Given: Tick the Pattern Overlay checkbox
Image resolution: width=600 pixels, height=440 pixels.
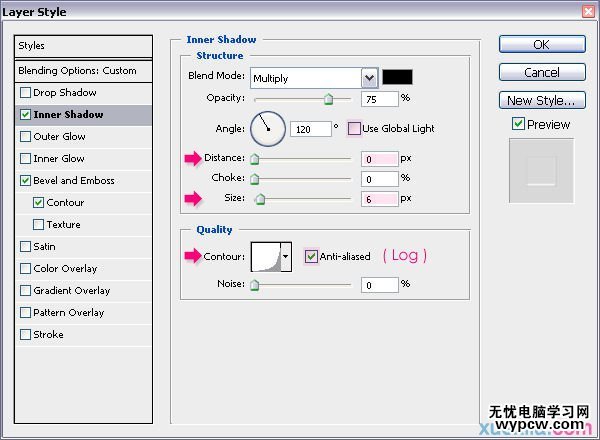Looking at the screenshot, I should tap(25, 313).
